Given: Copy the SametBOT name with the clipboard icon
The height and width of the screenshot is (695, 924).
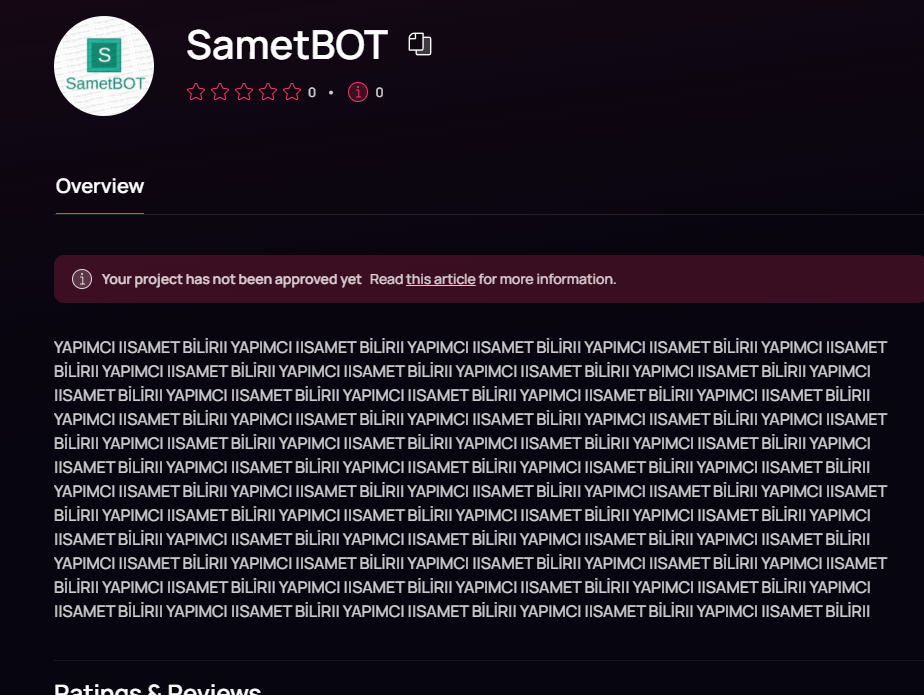Looking at the screenshot, I should 420,44.
